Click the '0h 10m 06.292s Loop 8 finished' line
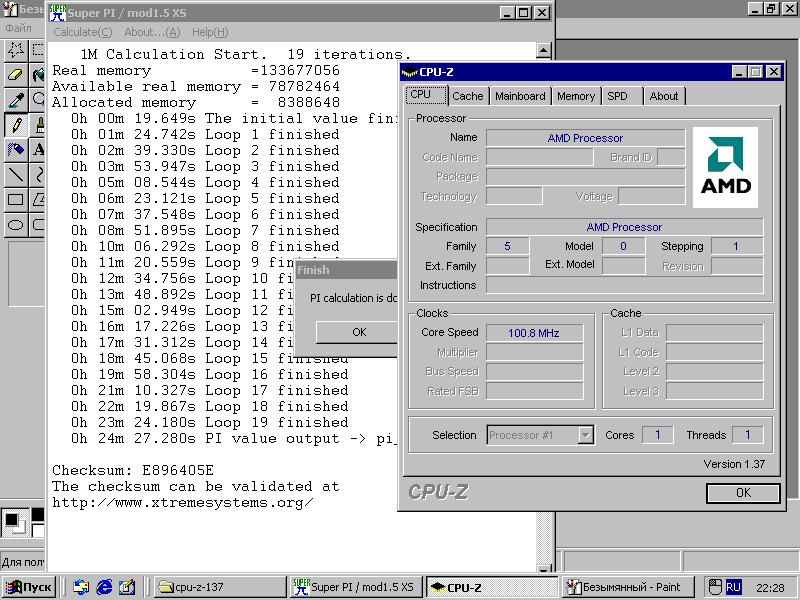This screenshot has height=600, width=800. click(205, 246)
